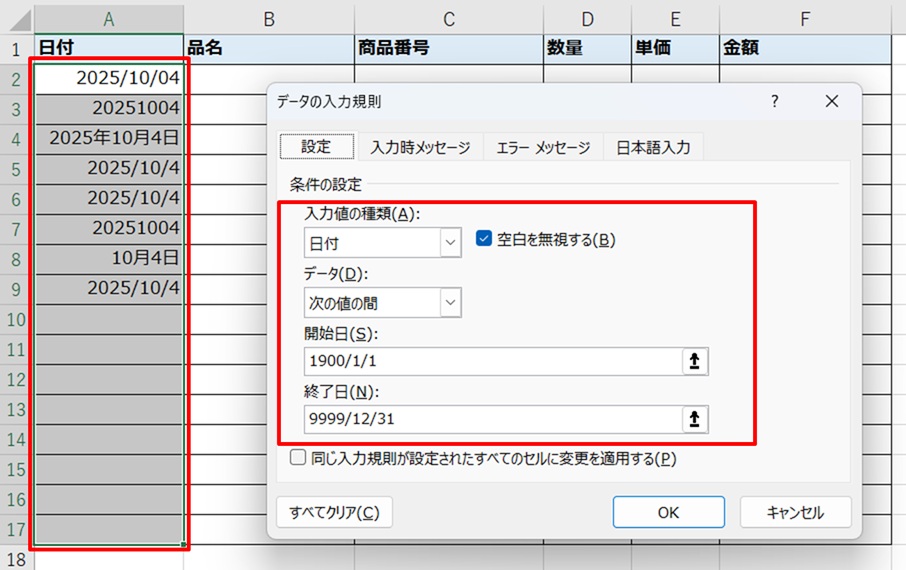This screenshot has height=570, width=906.
Task: Select the 日本語入力 tab
Action: click(x=653, y=147)
